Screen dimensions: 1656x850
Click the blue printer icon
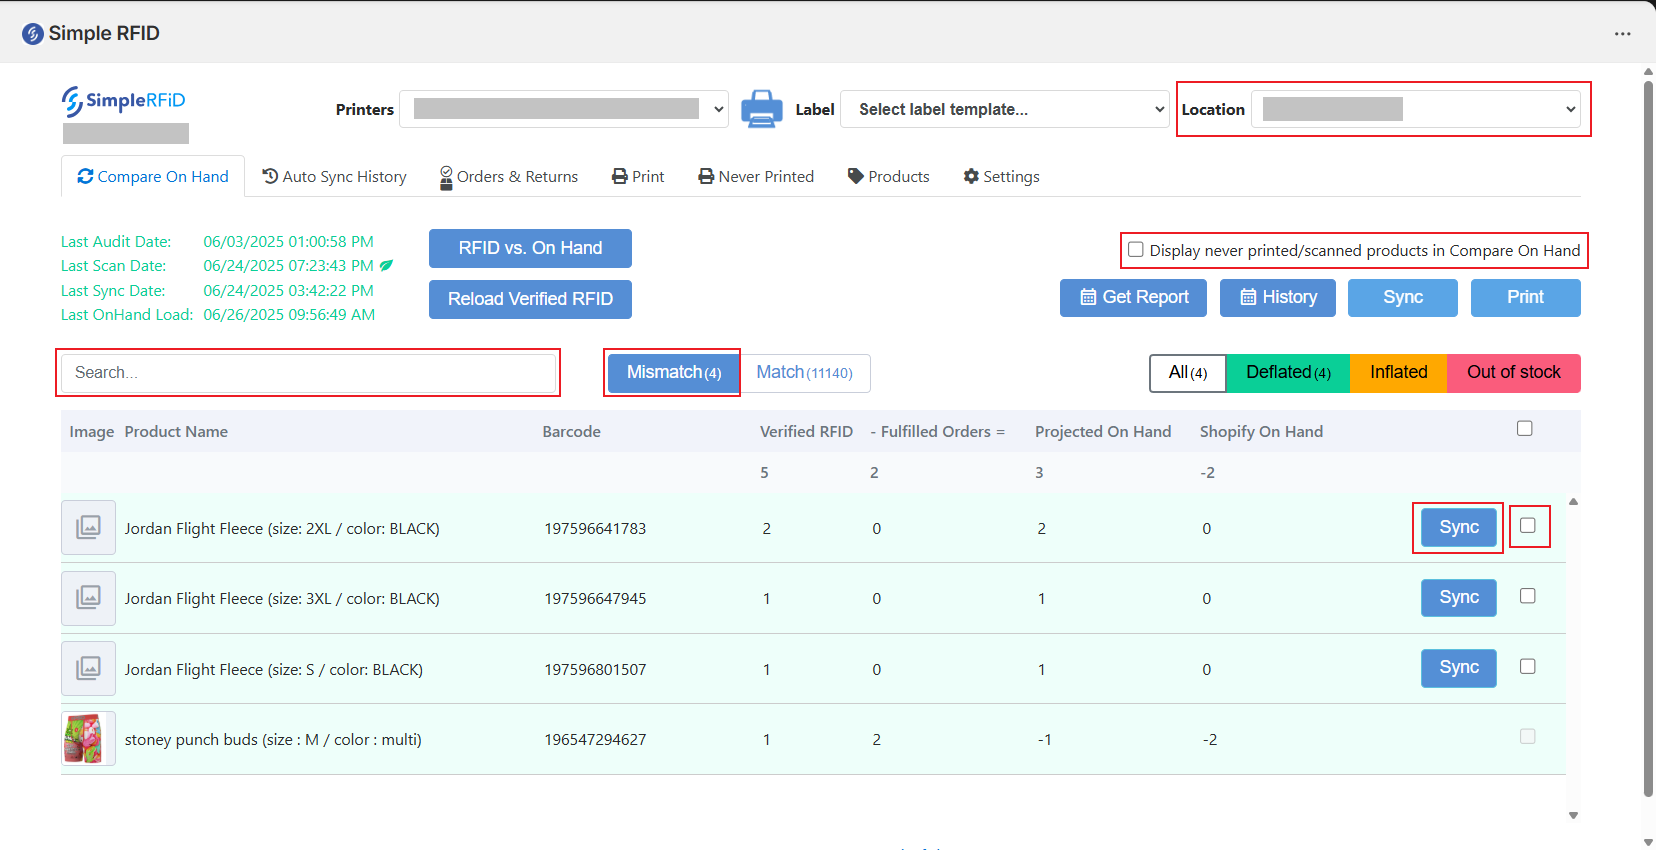pos(762,109)
